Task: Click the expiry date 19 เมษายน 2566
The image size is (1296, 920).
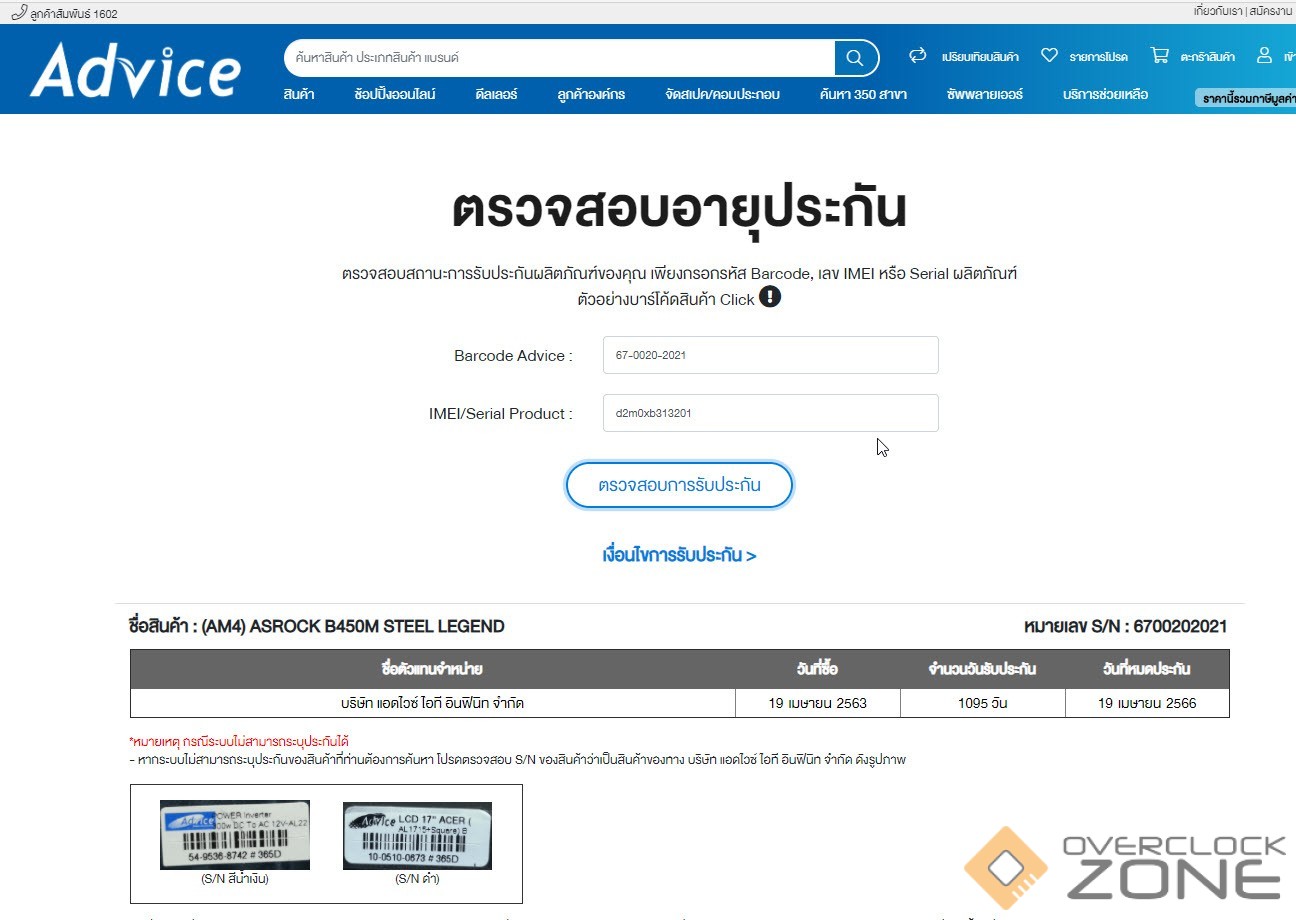Action: coord(1147,703)
